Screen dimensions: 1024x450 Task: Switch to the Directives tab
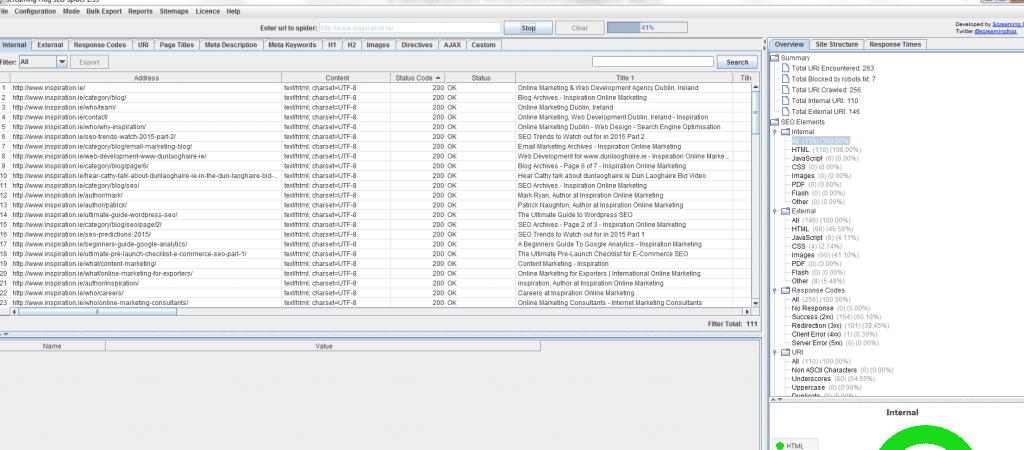point(417,45)
